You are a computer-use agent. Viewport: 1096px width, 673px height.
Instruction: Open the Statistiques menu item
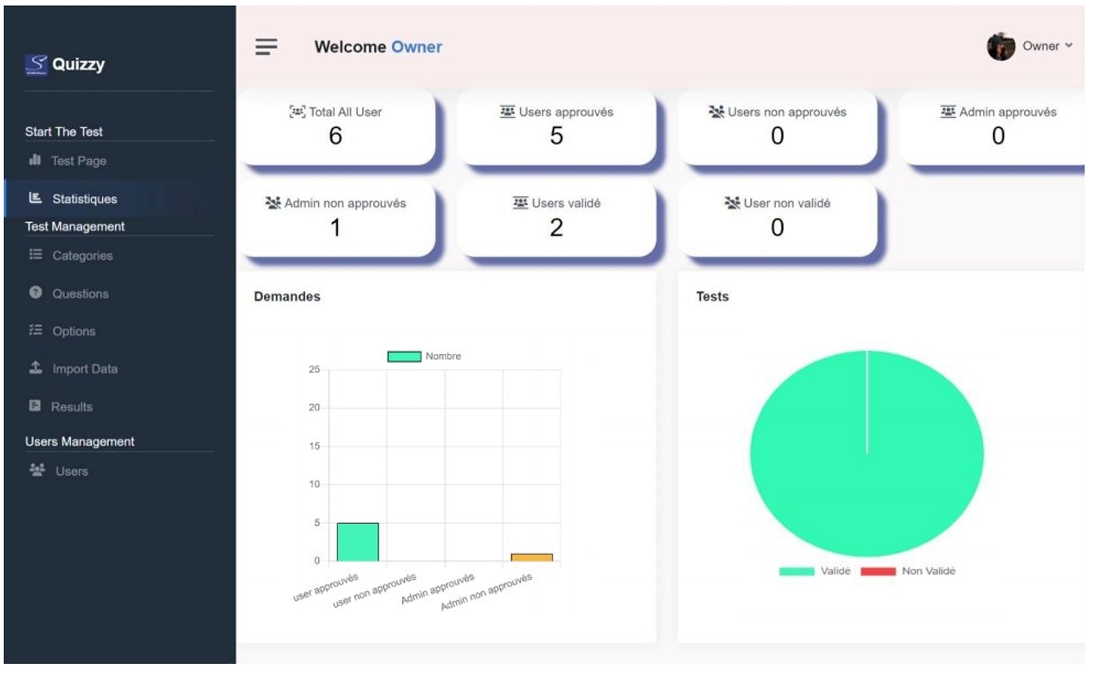[x=84, y=199]
